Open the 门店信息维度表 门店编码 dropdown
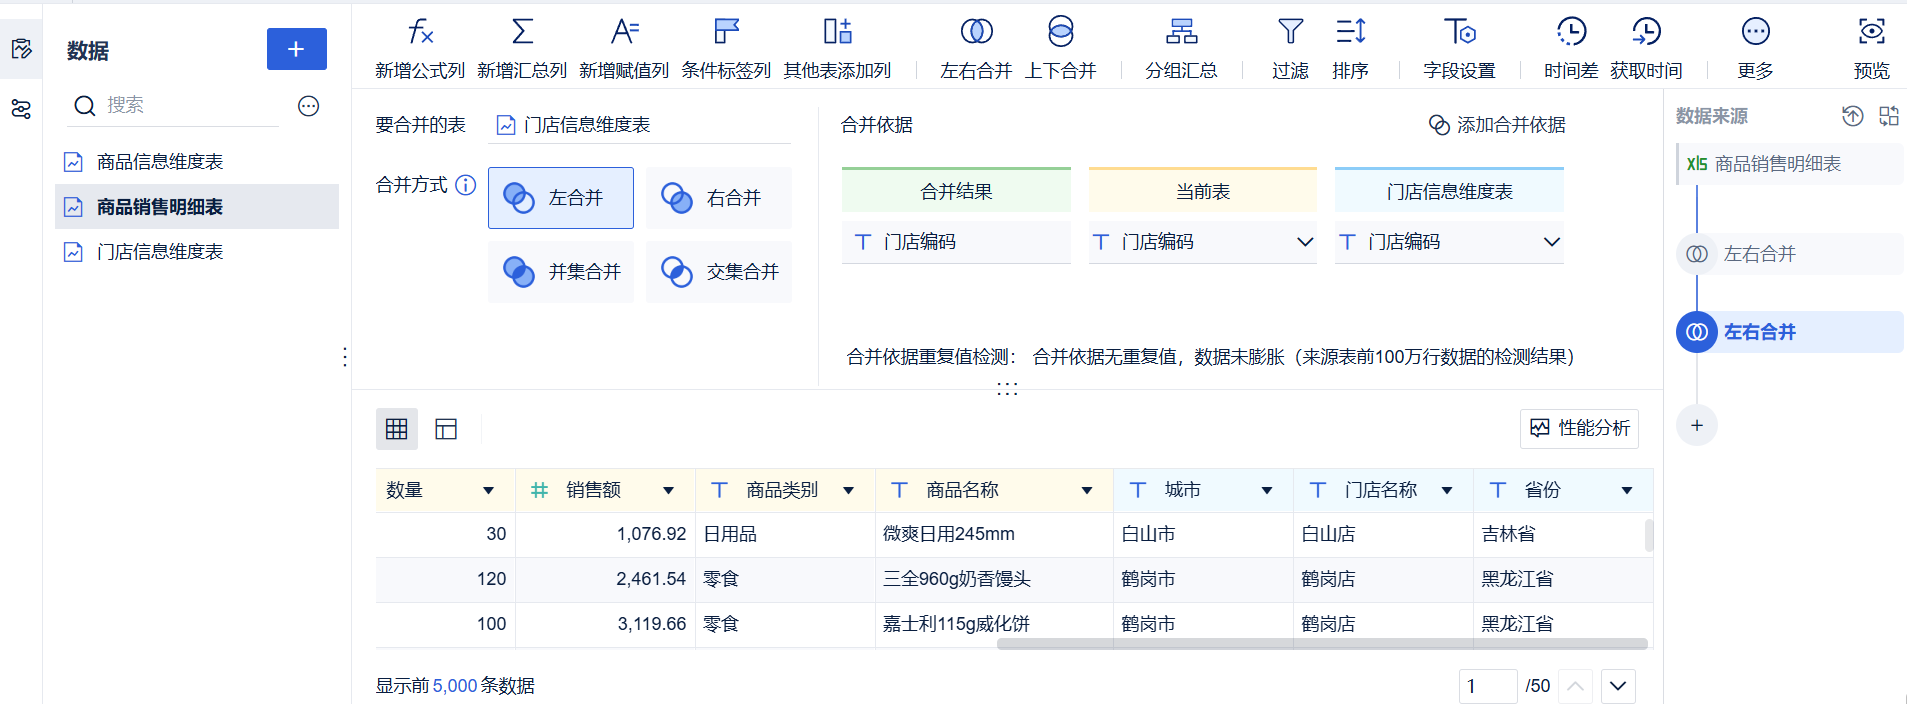 pos(1551,242)
